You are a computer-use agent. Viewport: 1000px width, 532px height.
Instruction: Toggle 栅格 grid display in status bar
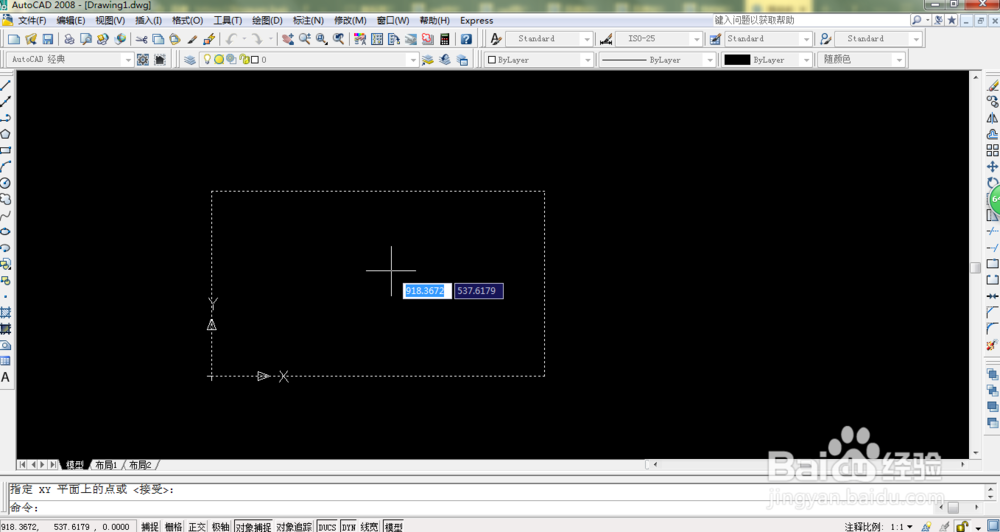[173, 526]
